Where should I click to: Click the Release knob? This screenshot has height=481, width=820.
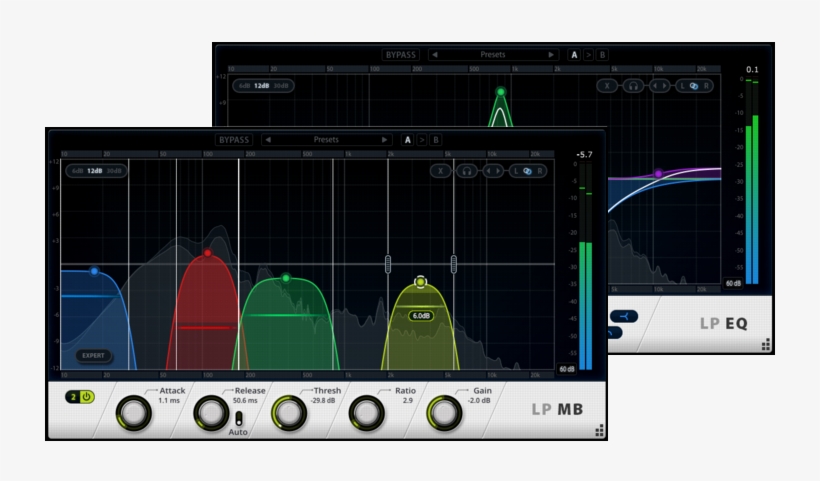click(x=211, y=413)
